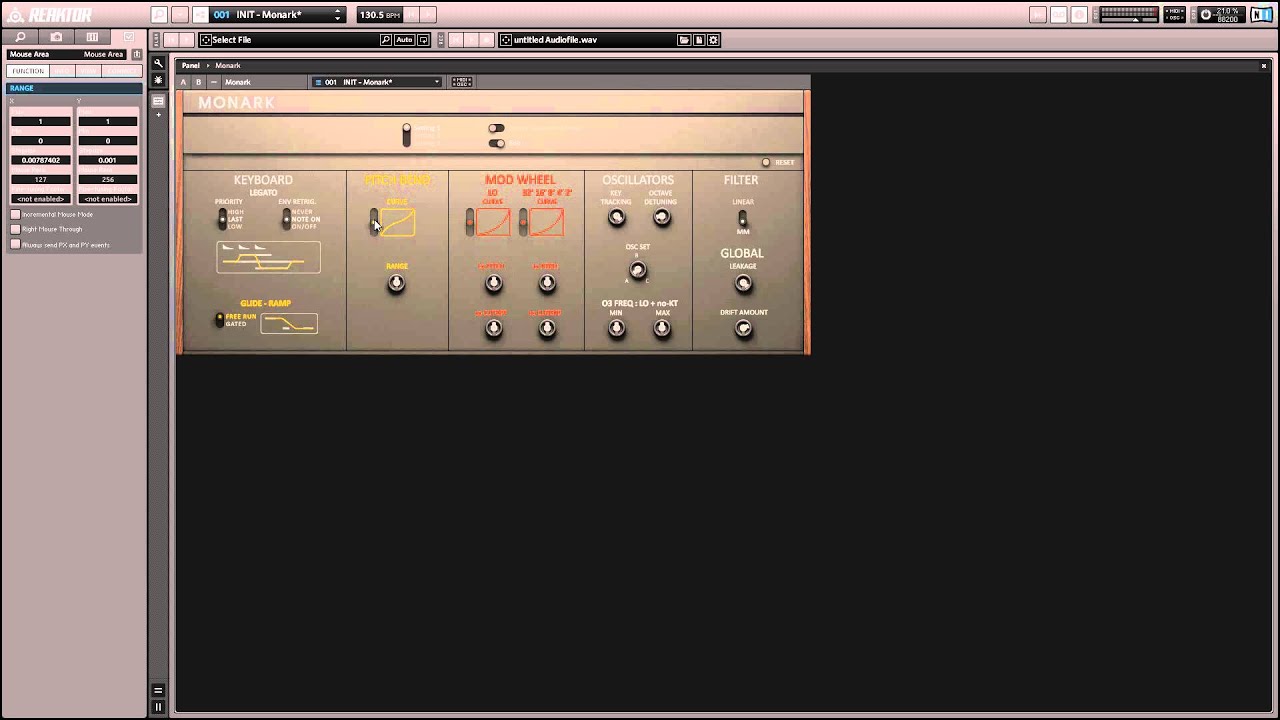Viewport: 1280px width, 720px height.
Task: Click the open folder icon in recorder
Action: tap(684, 40)
